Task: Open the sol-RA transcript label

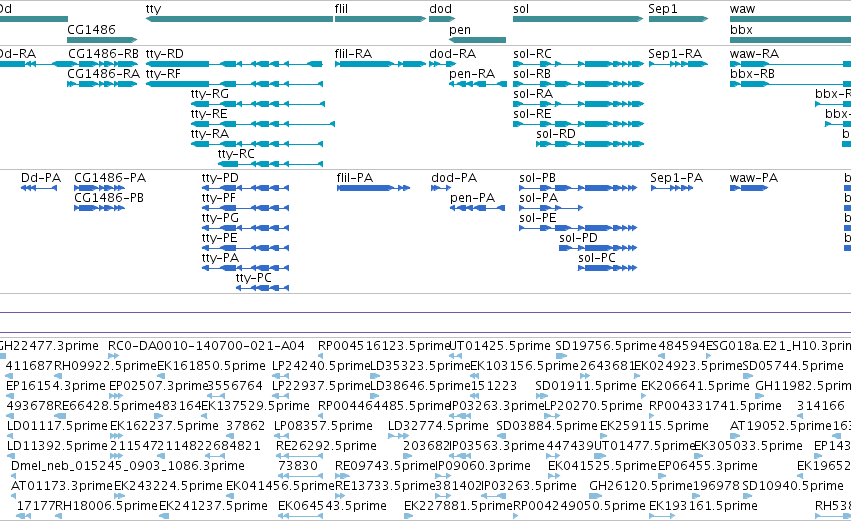Action: click(x=533, y=94)
